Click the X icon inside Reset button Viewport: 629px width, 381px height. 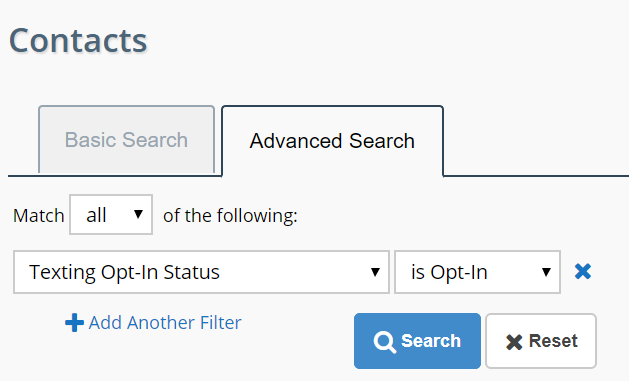(514, 342)
